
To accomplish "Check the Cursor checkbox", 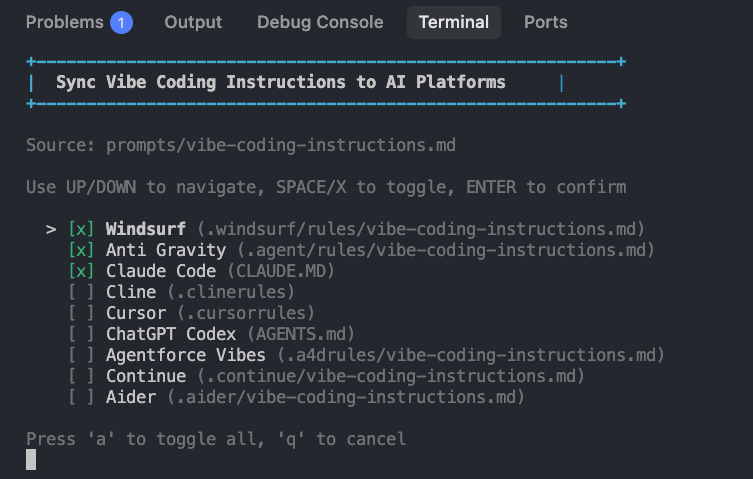I will (x=81, y=313).
